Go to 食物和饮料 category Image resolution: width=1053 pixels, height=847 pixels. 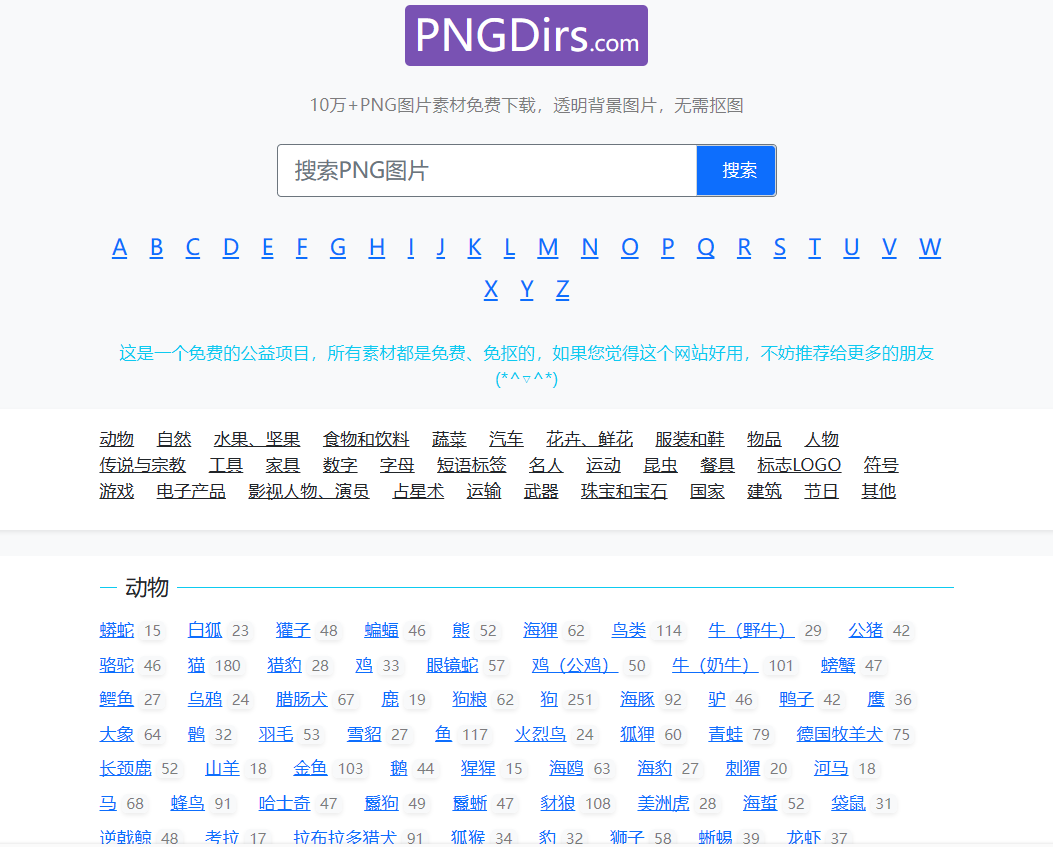[366, 439]
